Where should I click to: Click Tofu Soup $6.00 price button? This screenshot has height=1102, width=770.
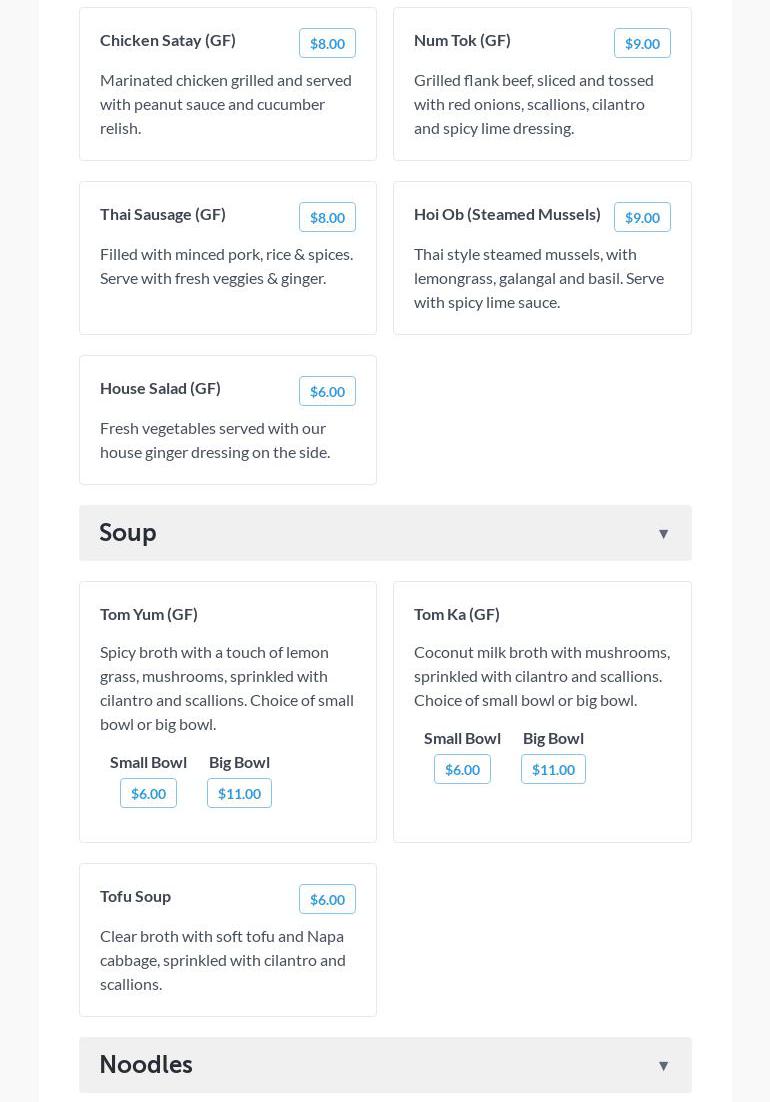tap(327, 899)
